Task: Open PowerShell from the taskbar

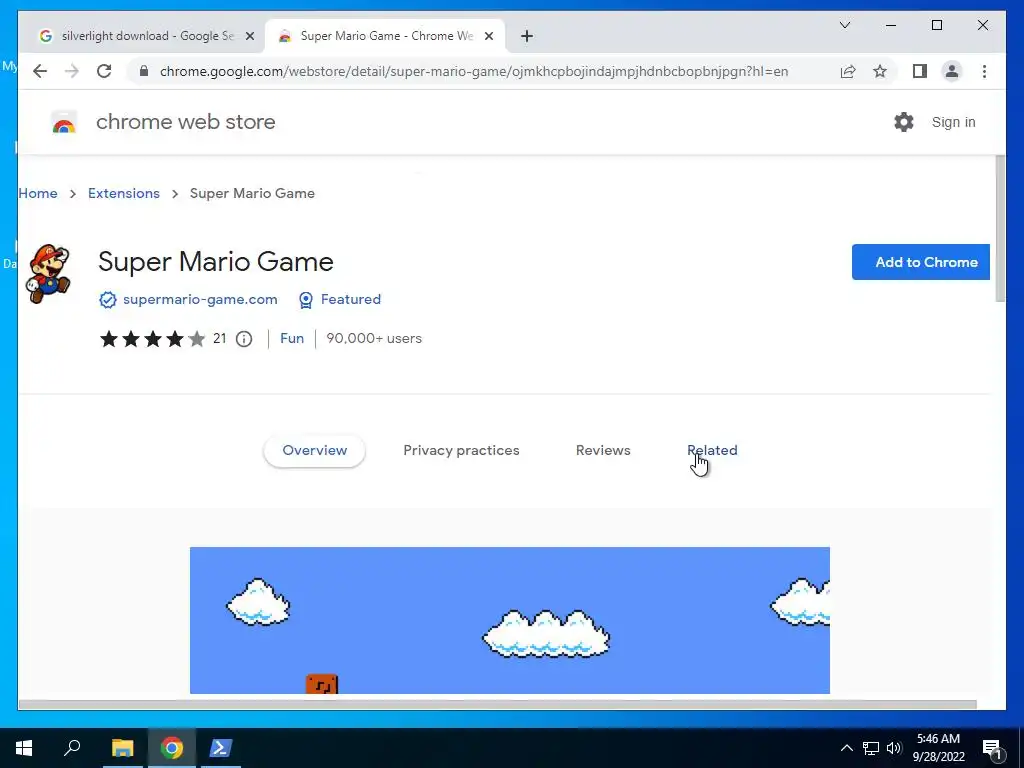Action: click(219, 748)
